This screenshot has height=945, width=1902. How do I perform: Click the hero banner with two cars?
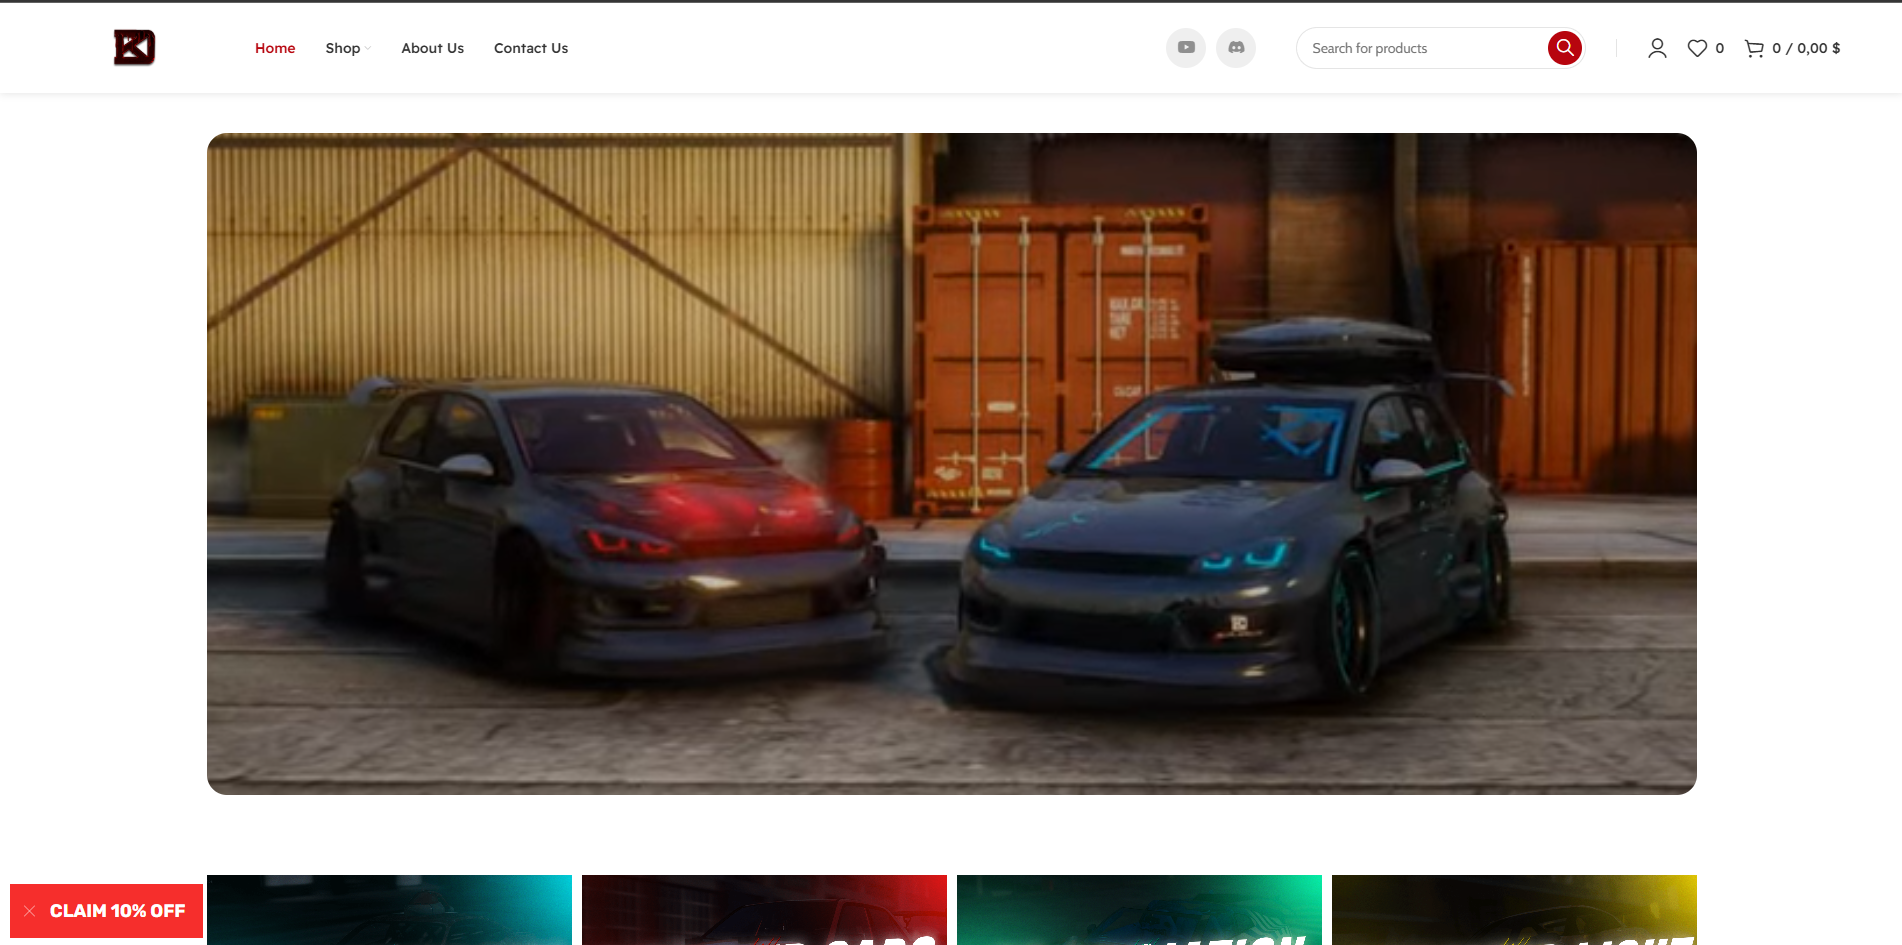pos(951,464)
